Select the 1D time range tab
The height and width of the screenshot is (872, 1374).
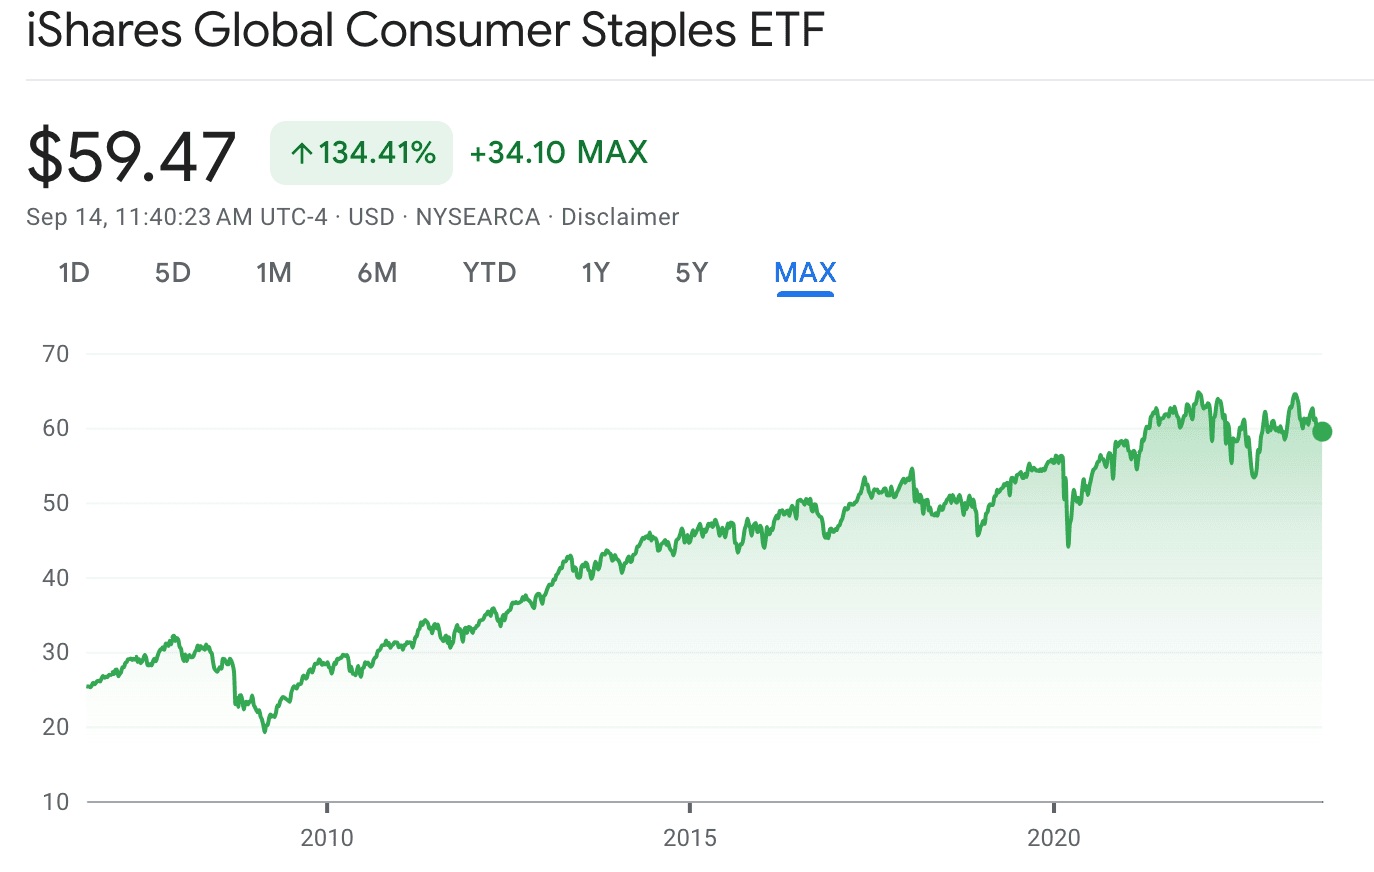click(x=74, y=273)
